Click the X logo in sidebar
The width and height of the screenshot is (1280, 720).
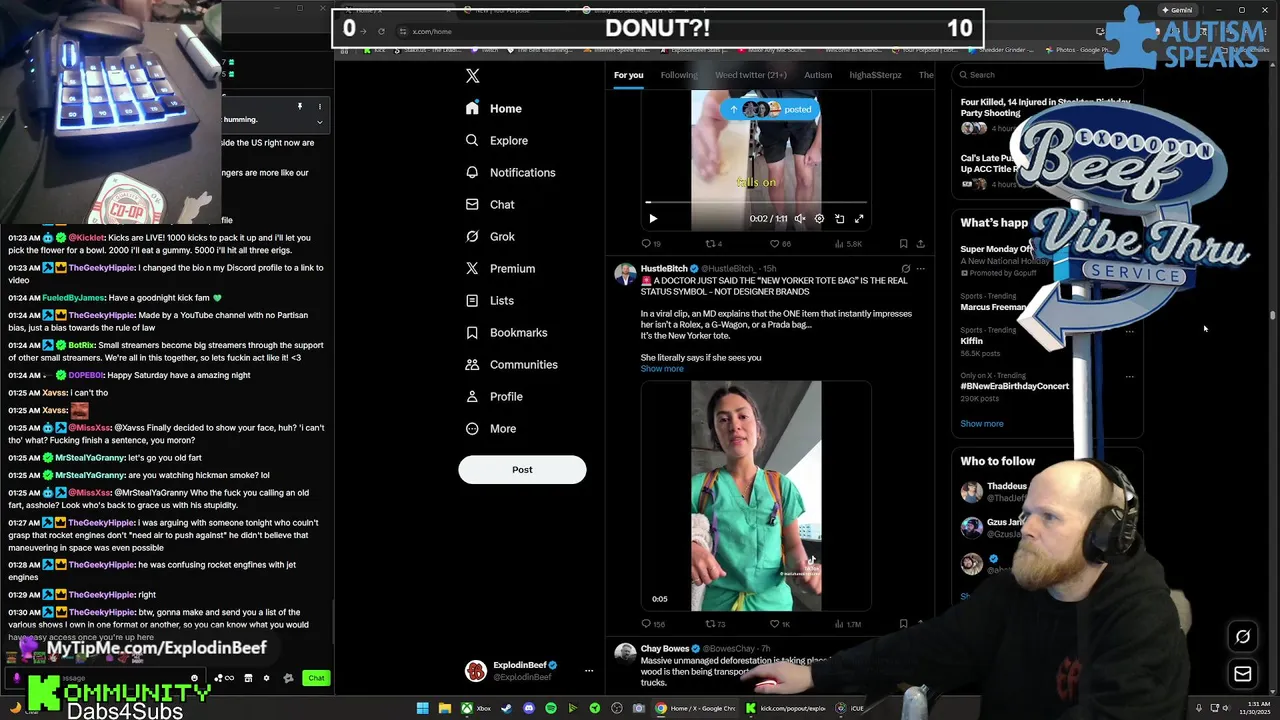(473, 76)
